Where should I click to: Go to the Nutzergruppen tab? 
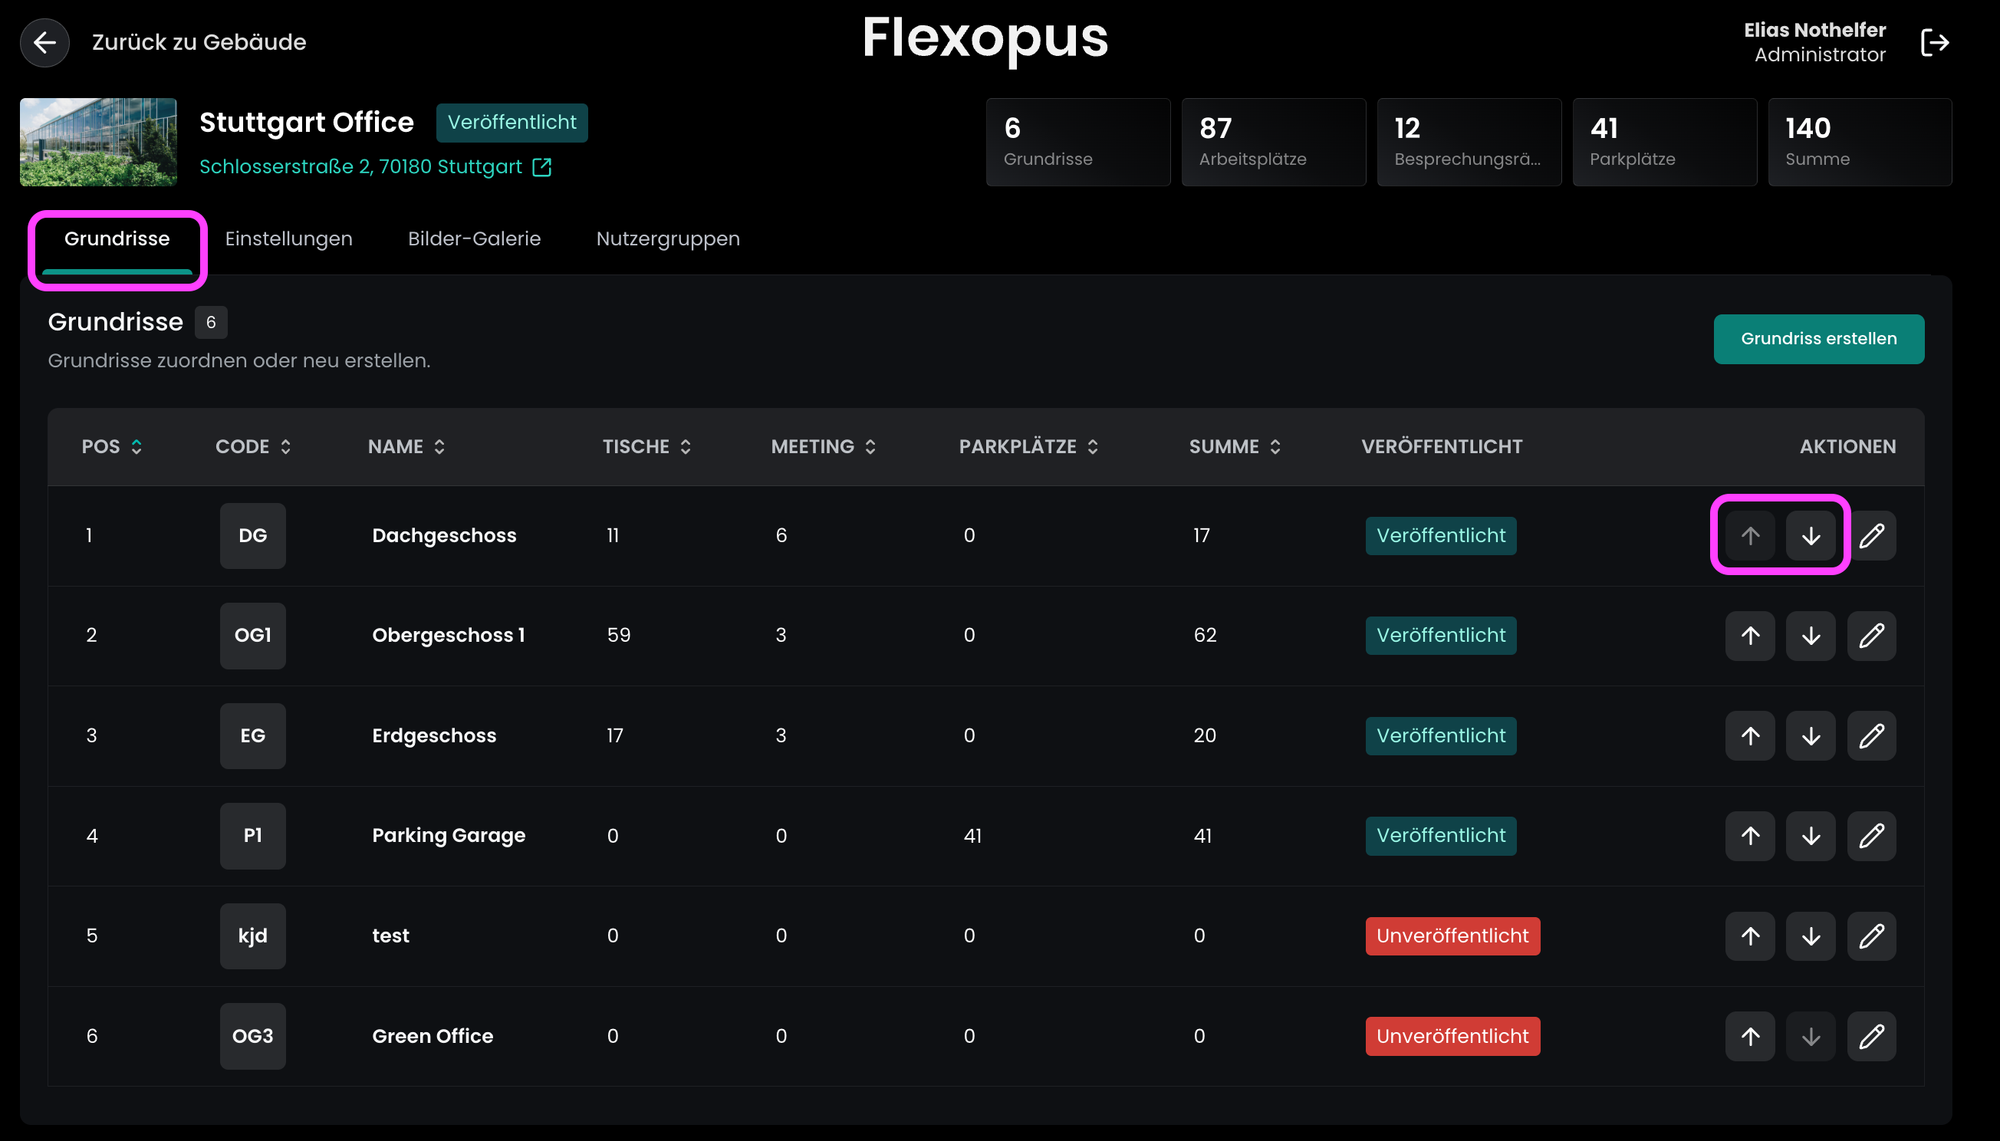tap(668, 239)
